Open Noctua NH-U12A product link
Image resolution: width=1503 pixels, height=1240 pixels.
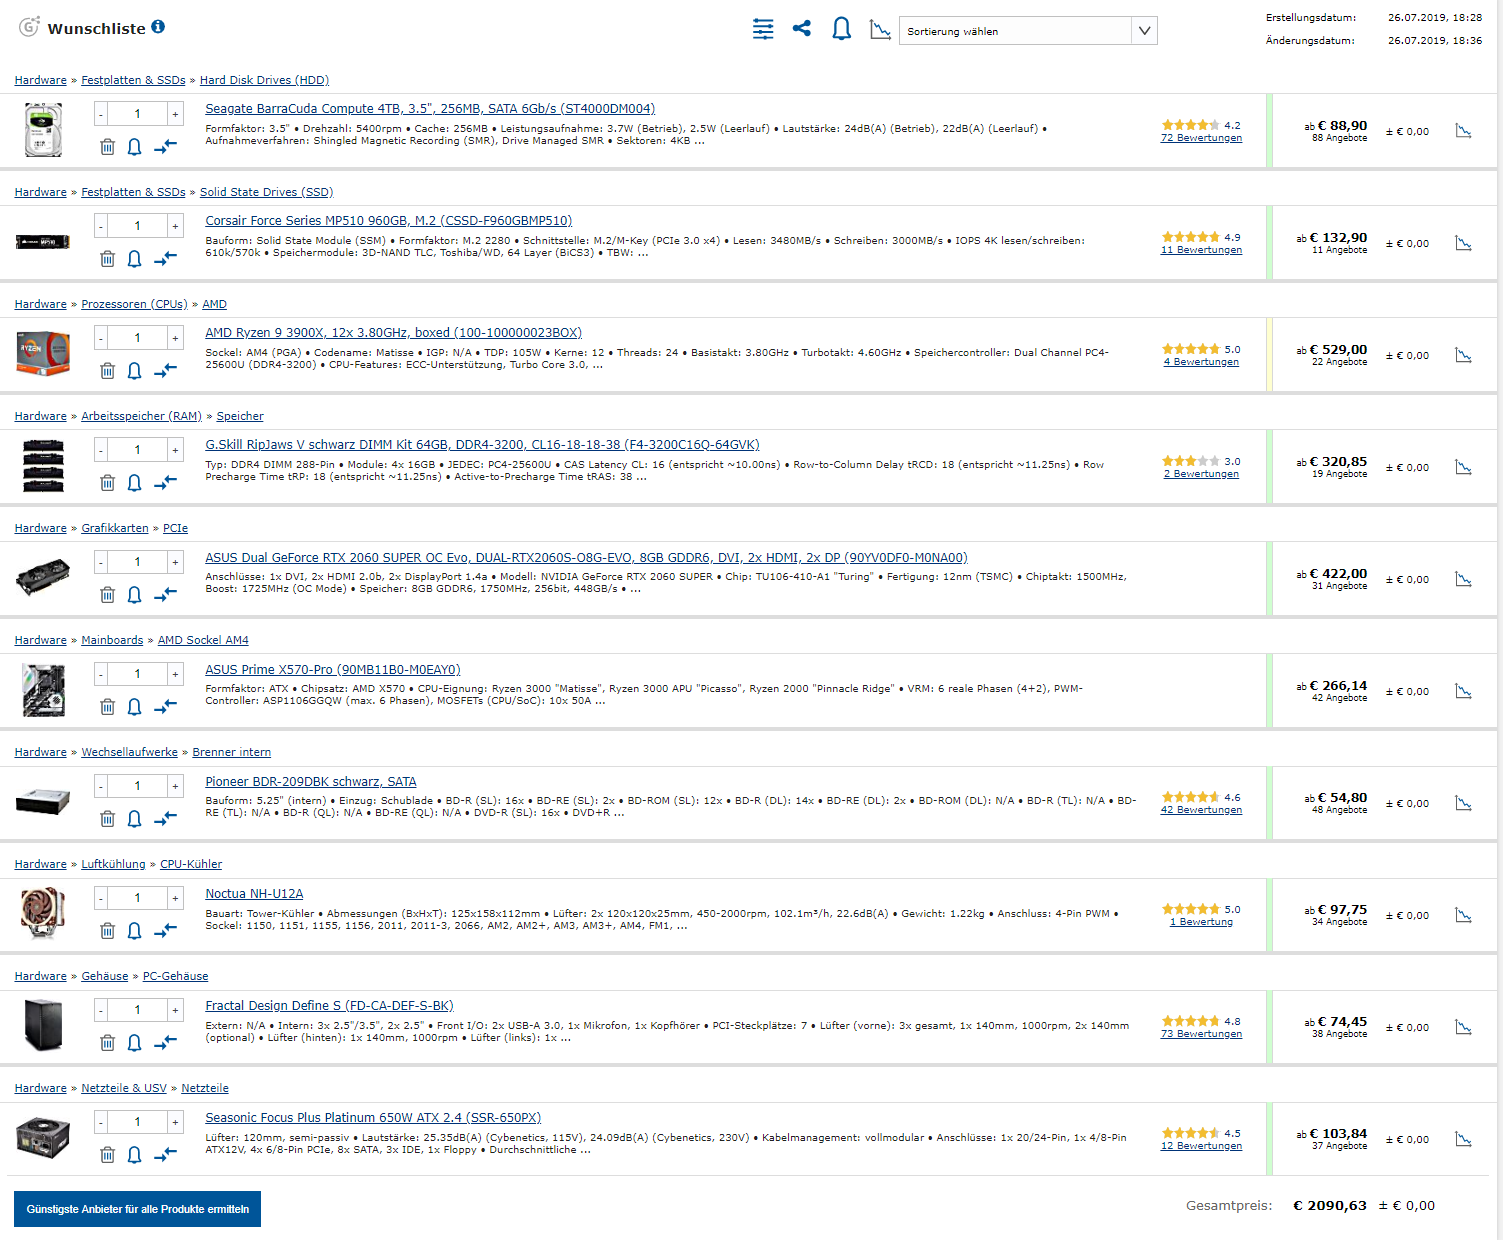[x=254, y=894]
